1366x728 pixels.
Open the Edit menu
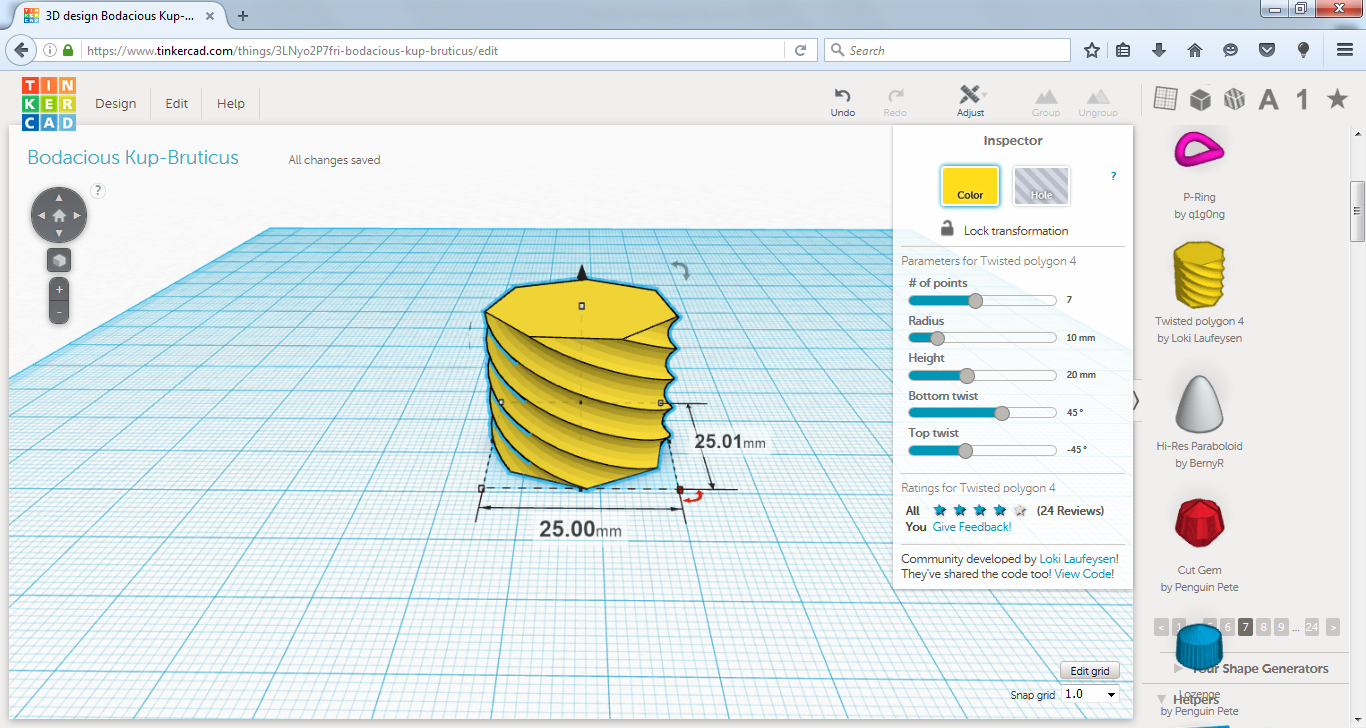point(177,103)
